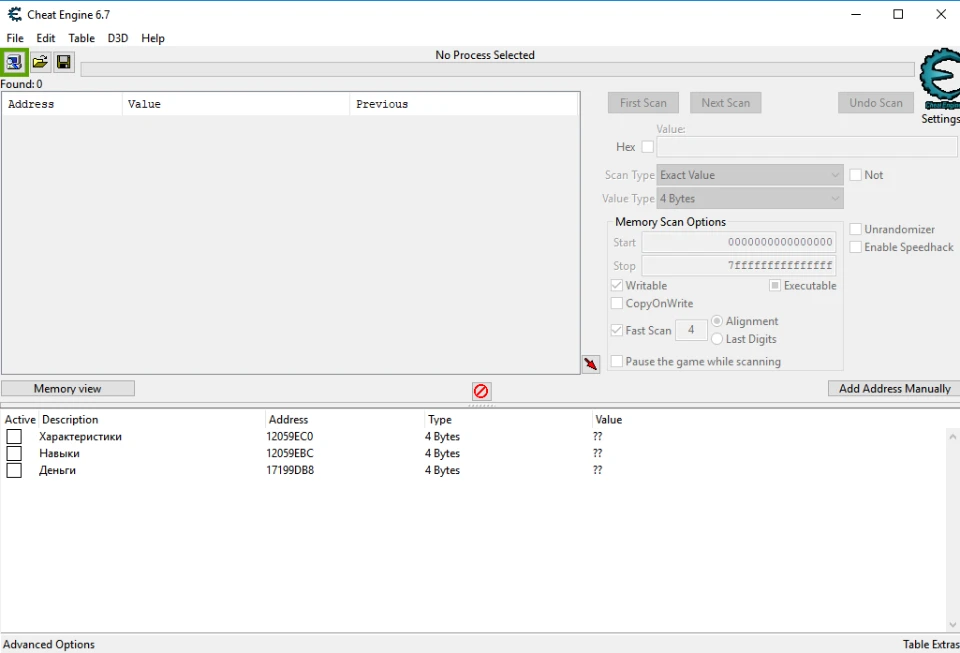Click Add Address Manually button
Viewport: 960px width, 653px height.
[x=894, y=388]
